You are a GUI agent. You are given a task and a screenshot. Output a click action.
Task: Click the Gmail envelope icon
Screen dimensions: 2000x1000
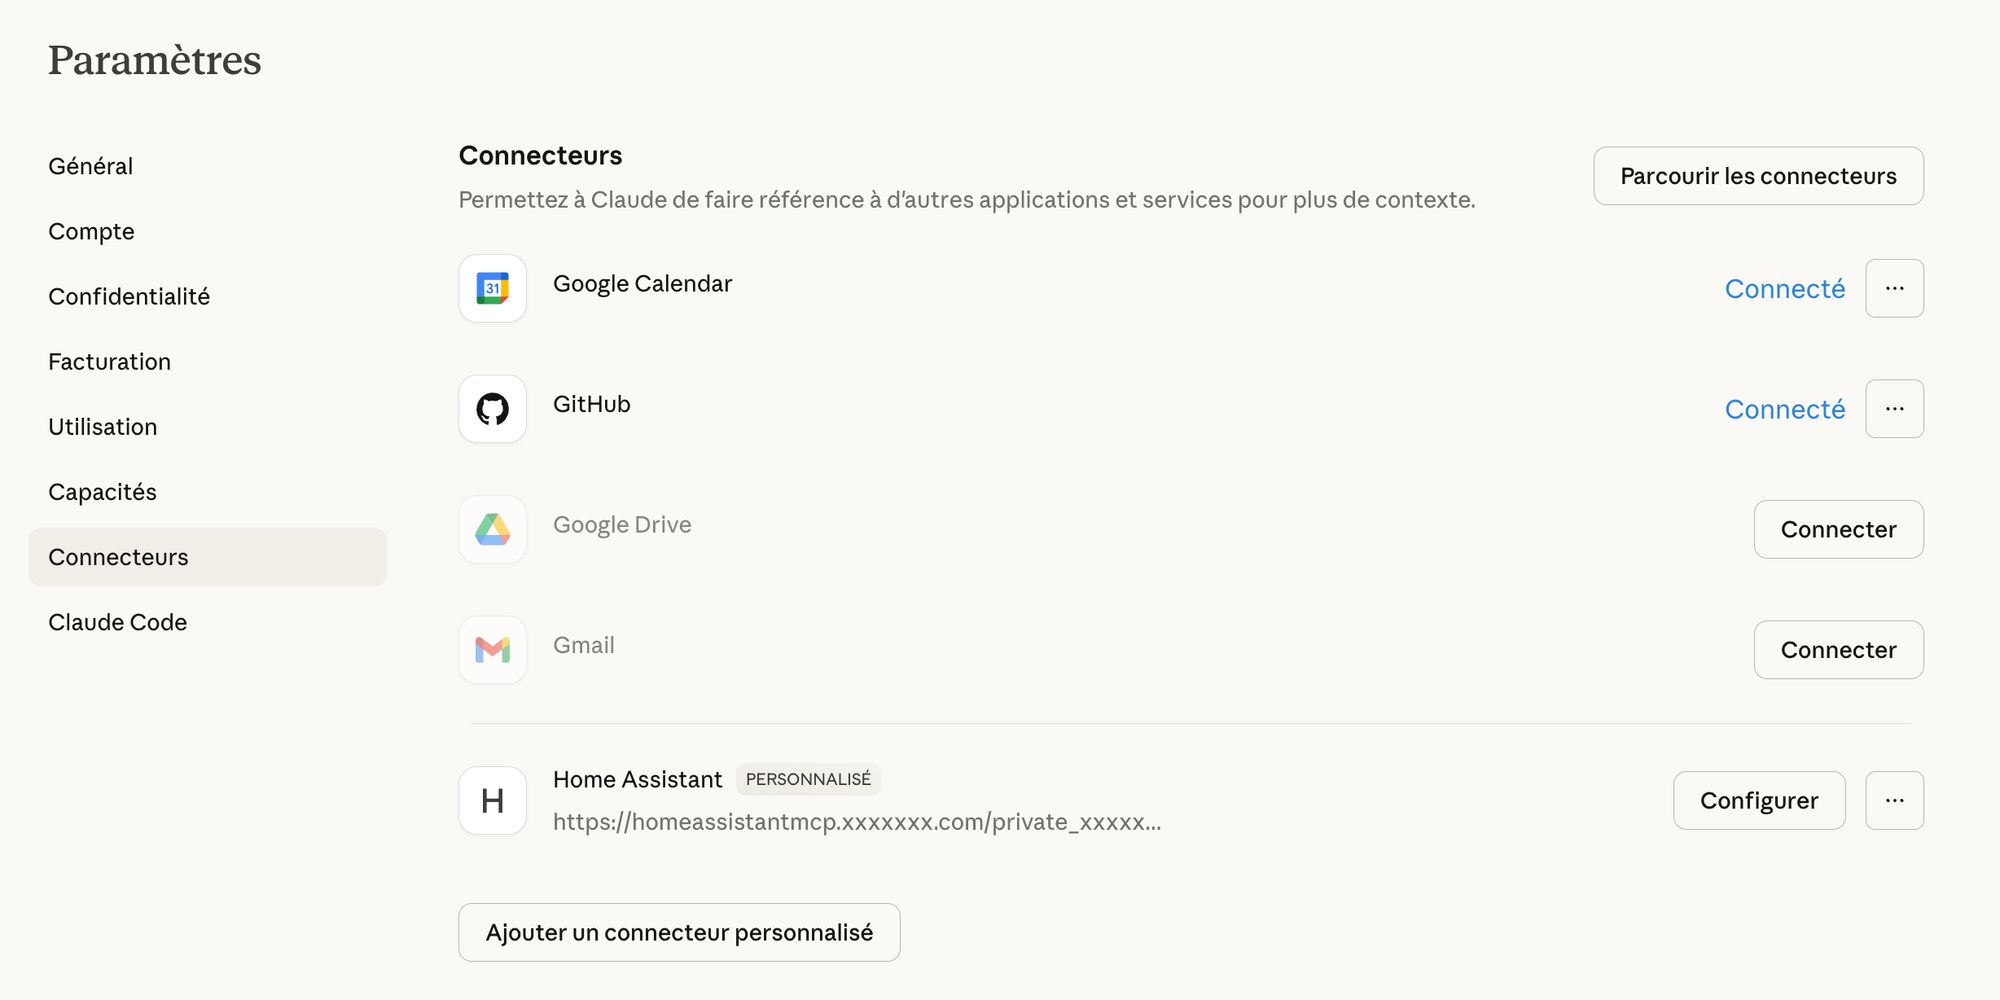click(492, 650)
